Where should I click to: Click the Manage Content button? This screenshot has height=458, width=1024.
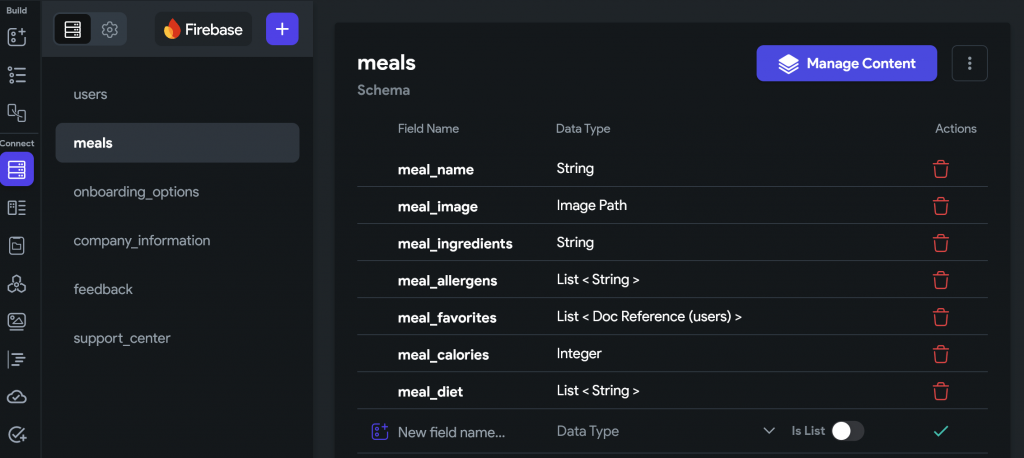(x=846, y=63)
